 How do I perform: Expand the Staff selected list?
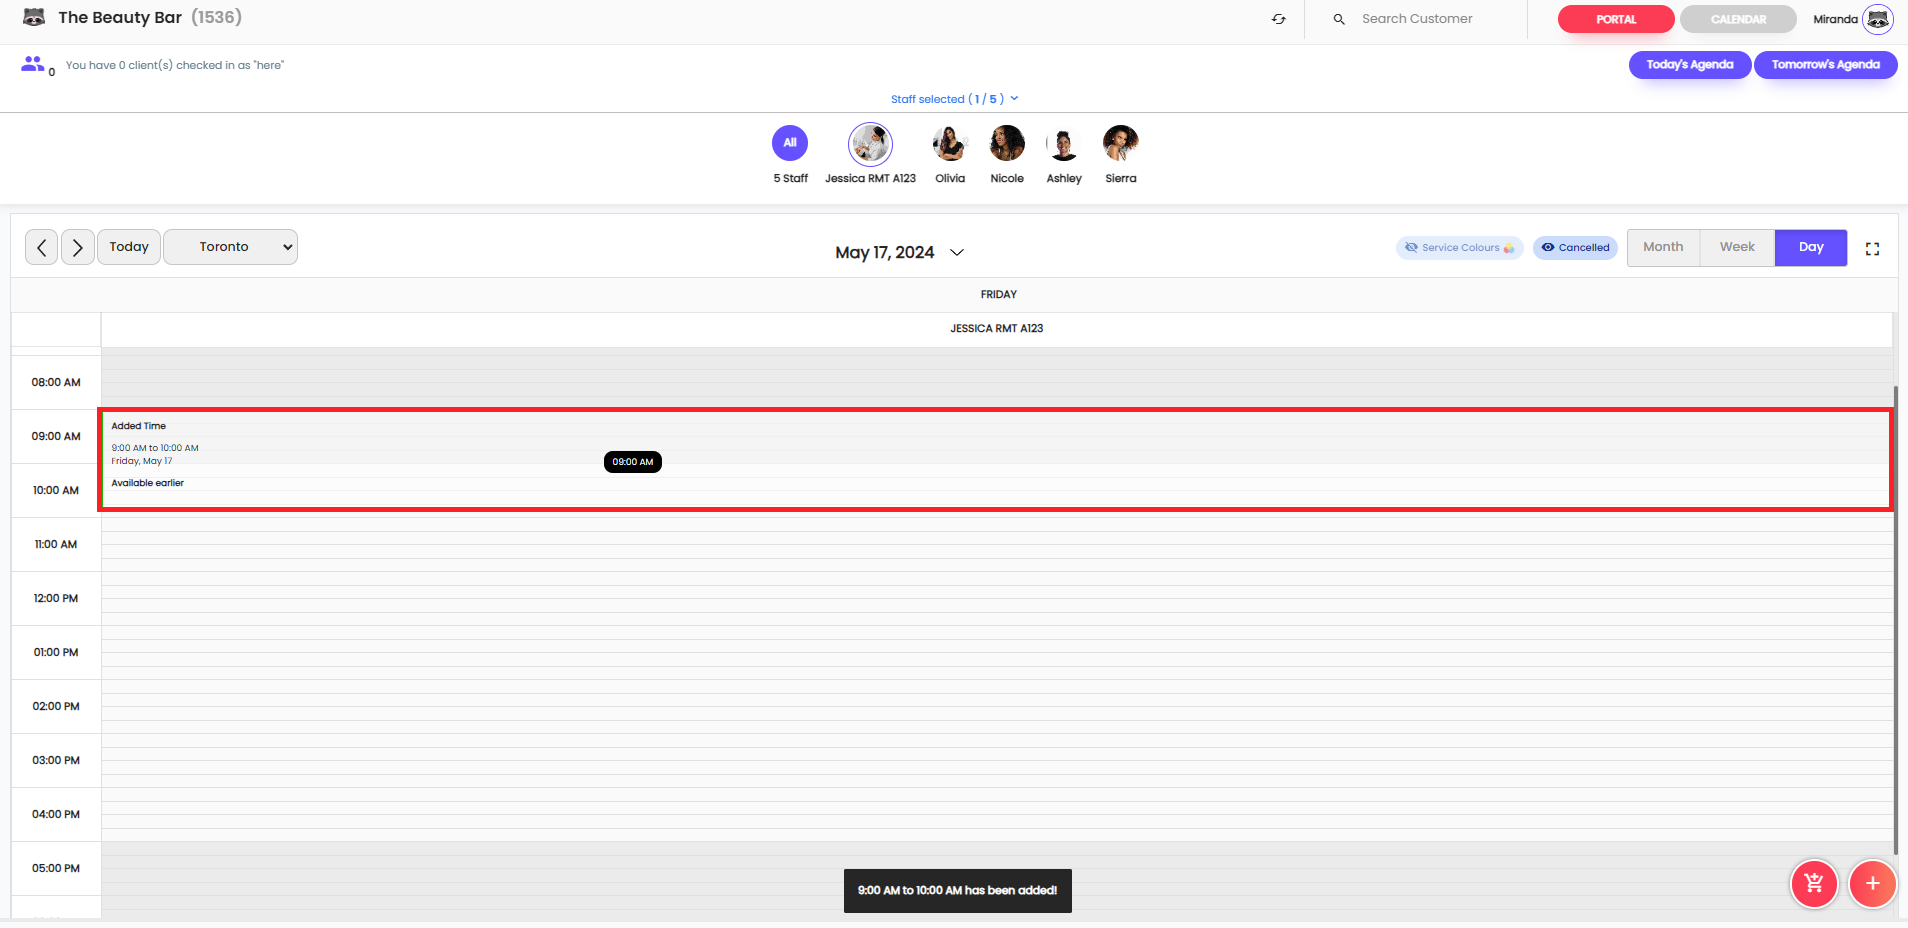[x=954, y=99]
